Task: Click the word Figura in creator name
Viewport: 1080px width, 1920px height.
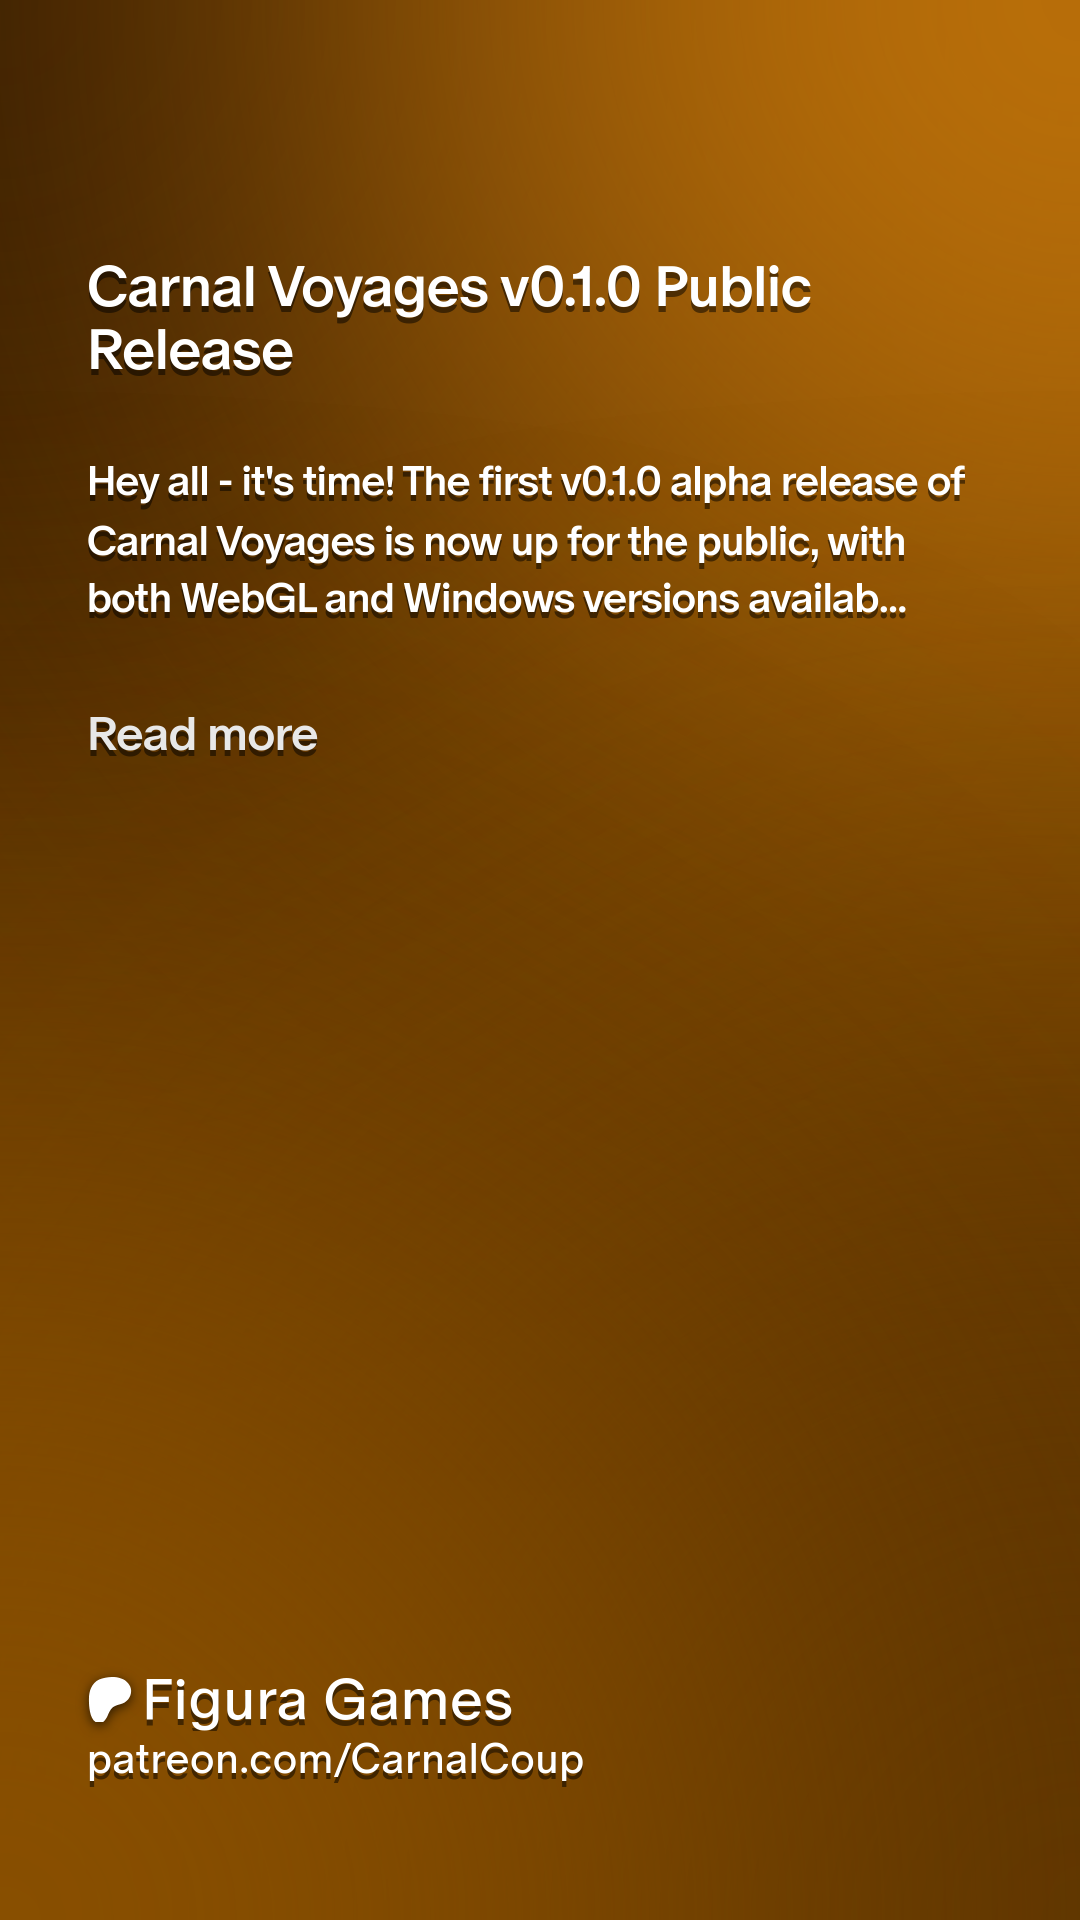Action: (x=225, y=1700)
